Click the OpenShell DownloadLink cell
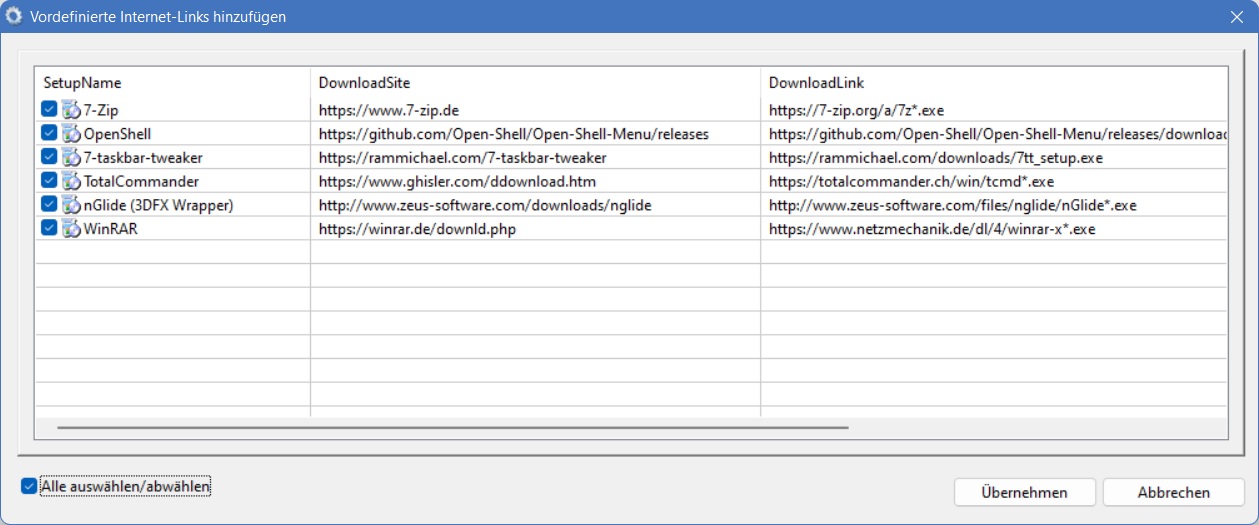 (994, 133)
